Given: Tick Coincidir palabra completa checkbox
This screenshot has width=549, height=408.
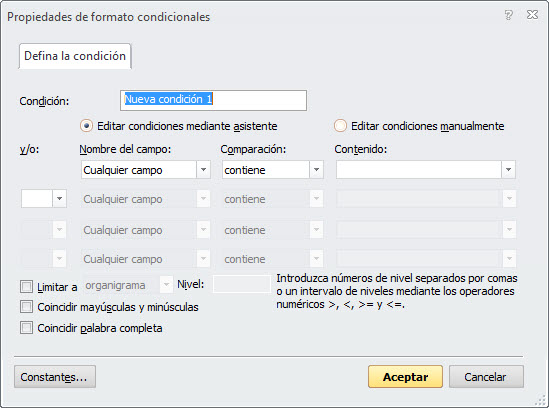Looking at the screenshot, I should click(26, 328).
